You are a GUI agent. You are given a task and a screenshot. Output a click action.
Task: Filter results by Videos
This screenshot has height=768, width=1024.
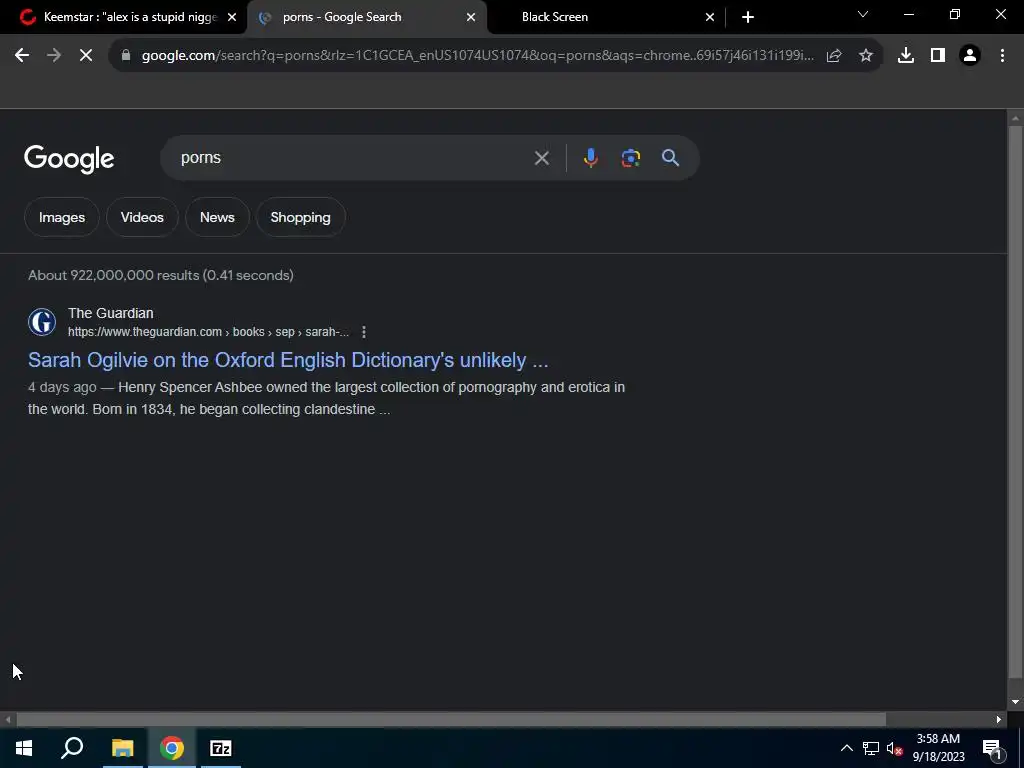coord(142,217)
